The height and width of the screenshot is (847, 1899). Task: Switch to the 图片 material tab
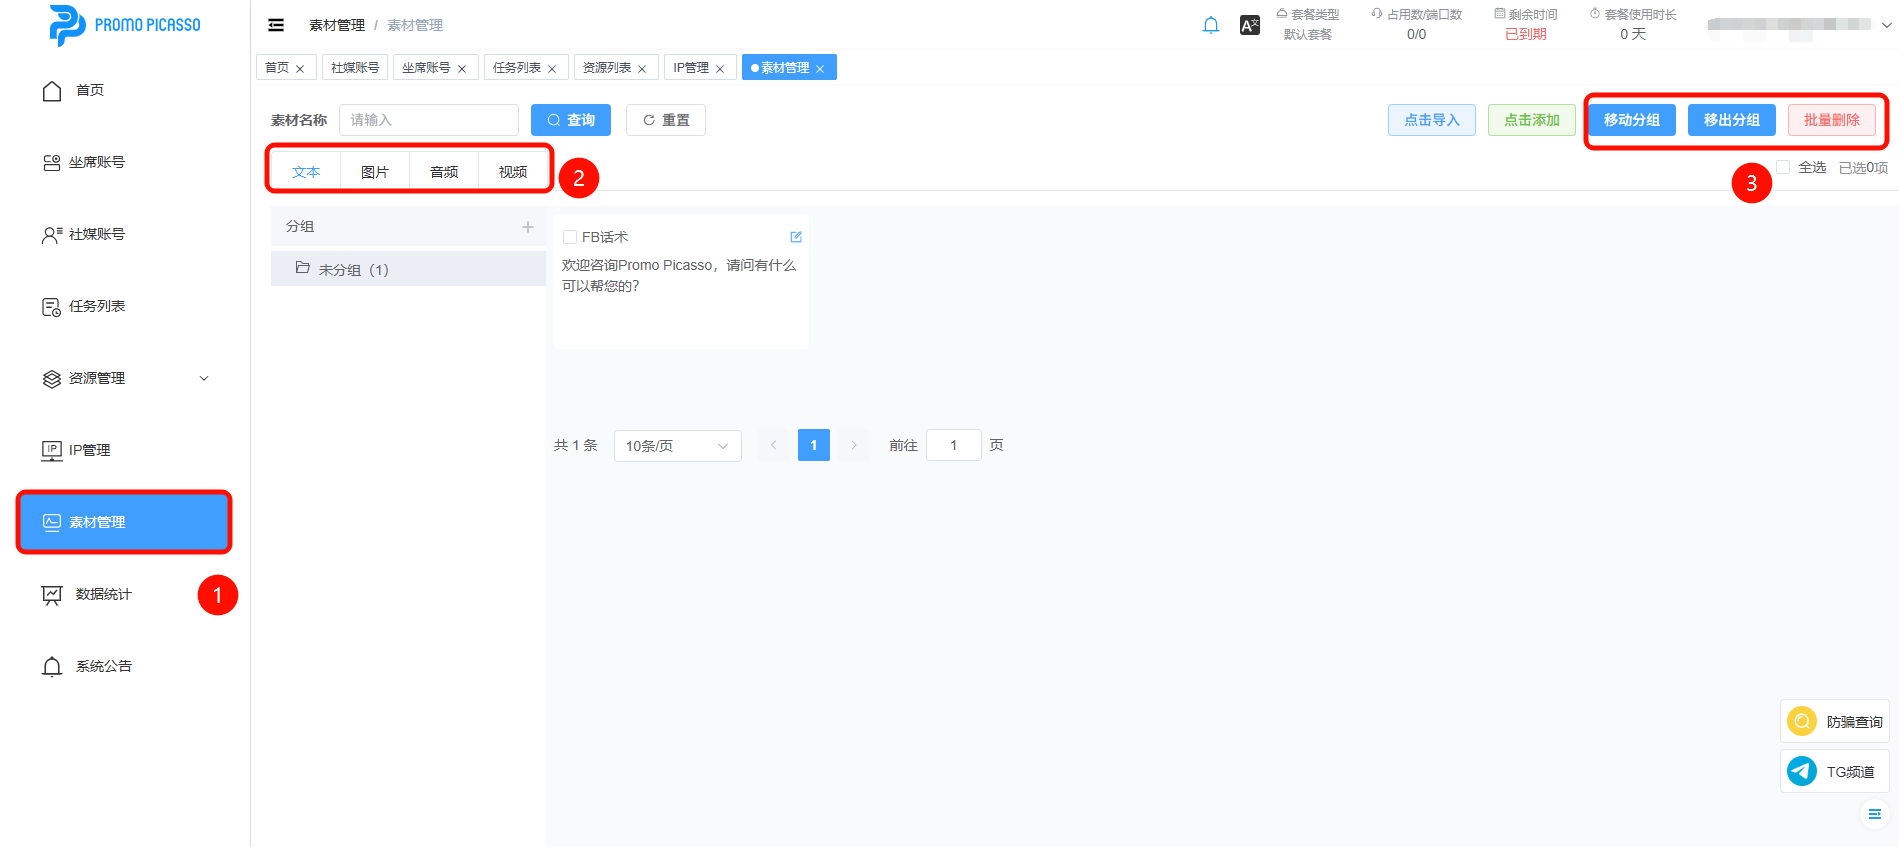[375, 172]
